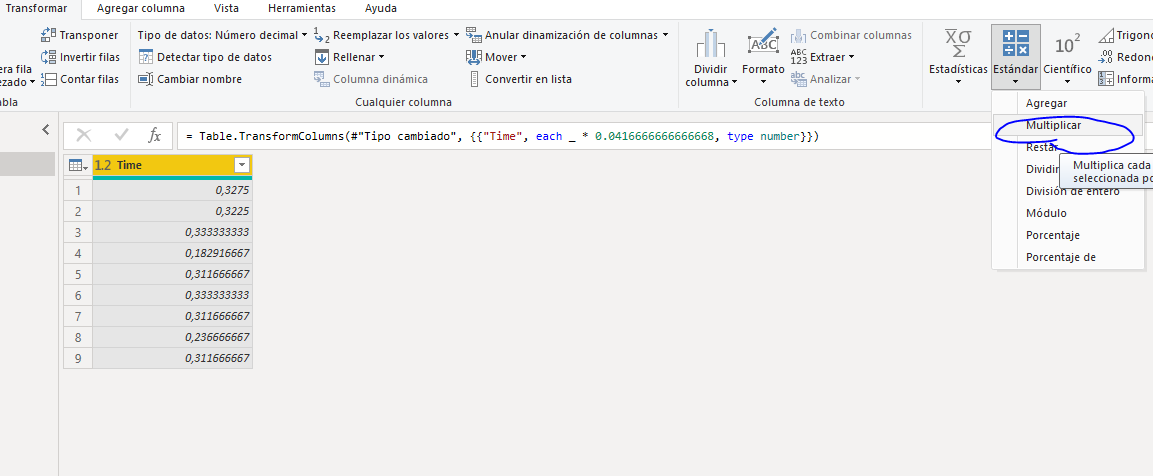
Task: Open the Vista tab
Action: pos(226,9)
